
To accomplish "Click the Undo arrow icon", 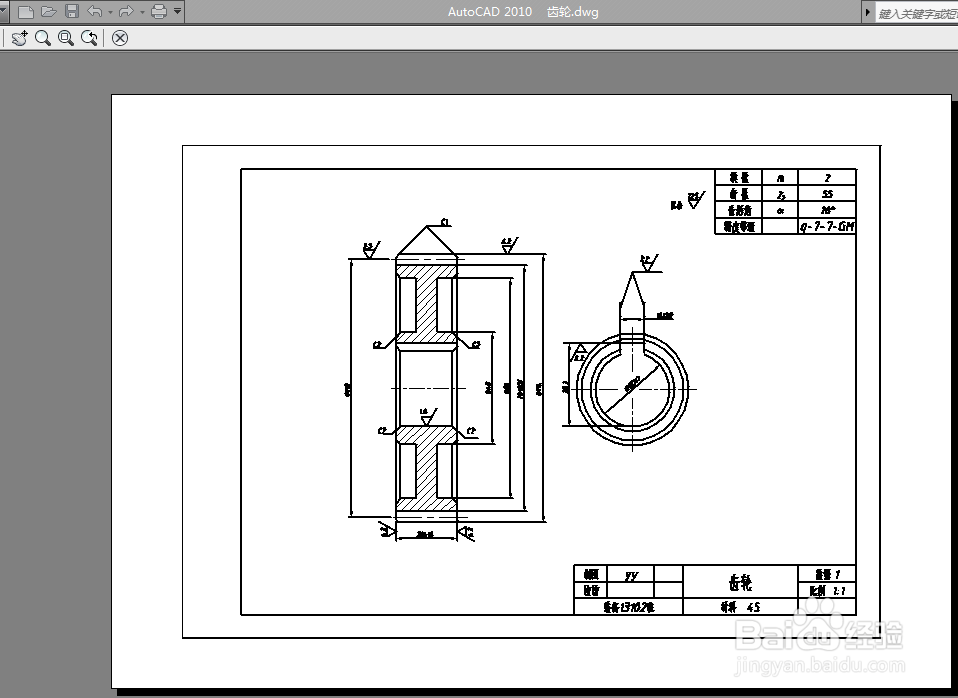I will coord(95,11).
